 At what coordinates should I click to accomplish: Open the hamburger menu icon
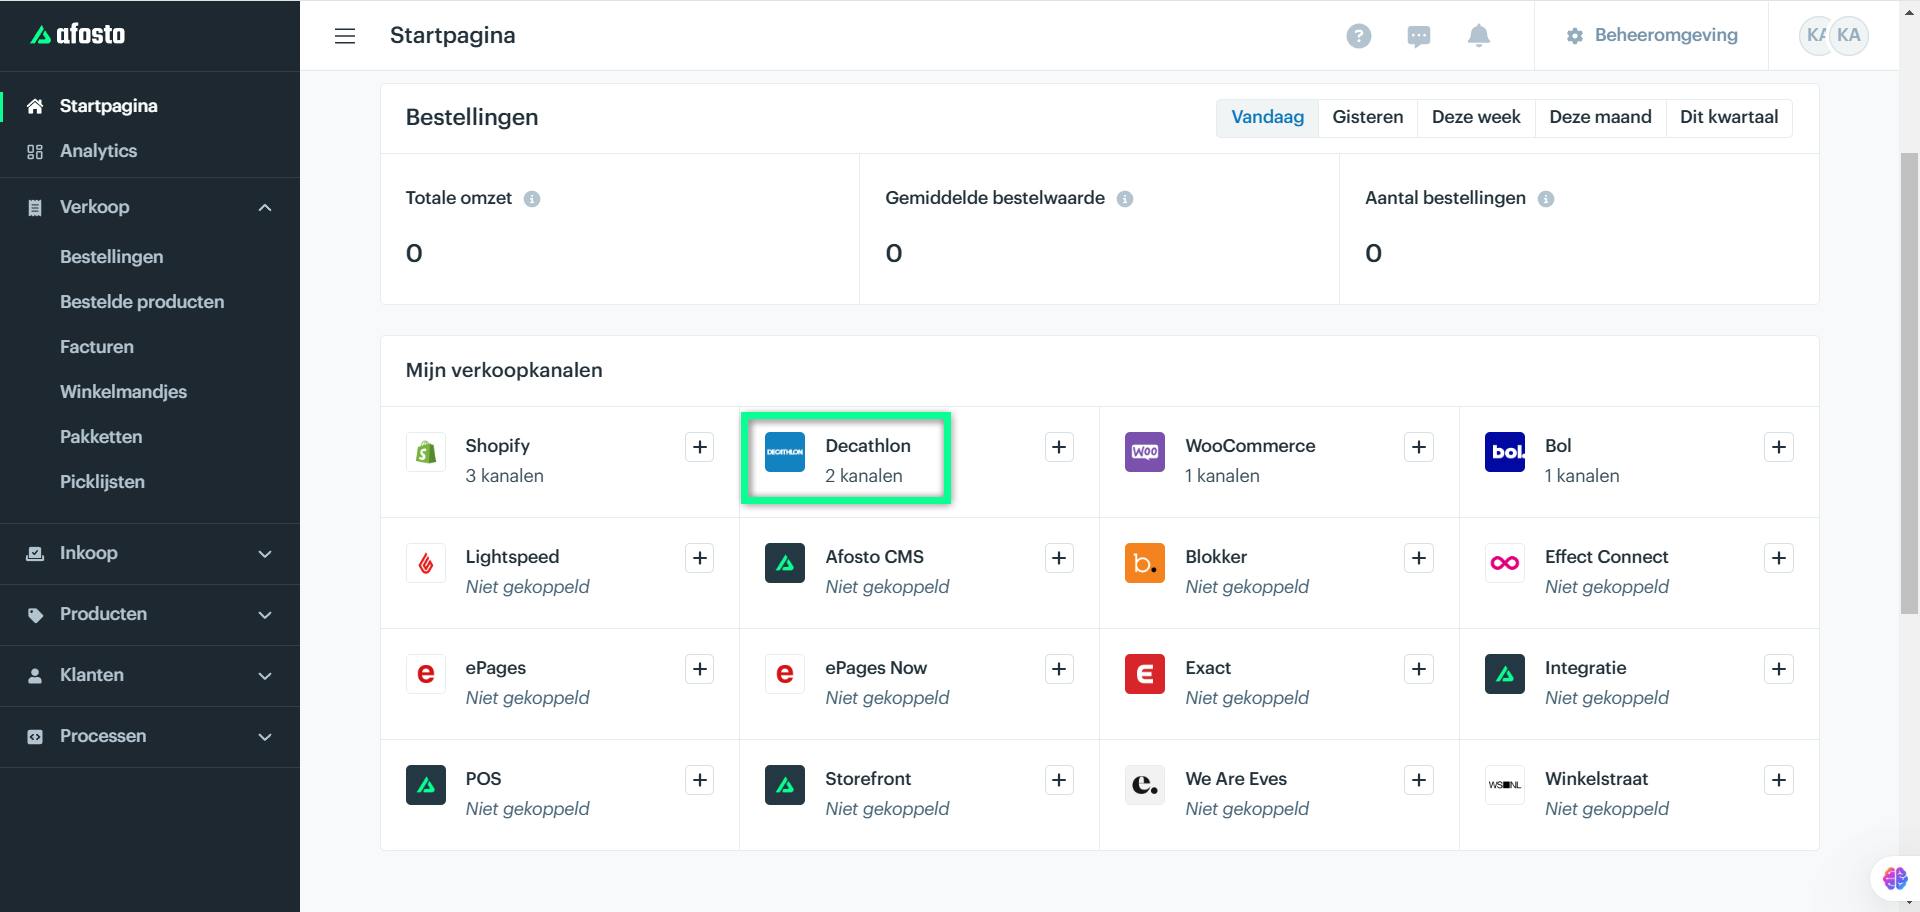(x=345, y=36)
